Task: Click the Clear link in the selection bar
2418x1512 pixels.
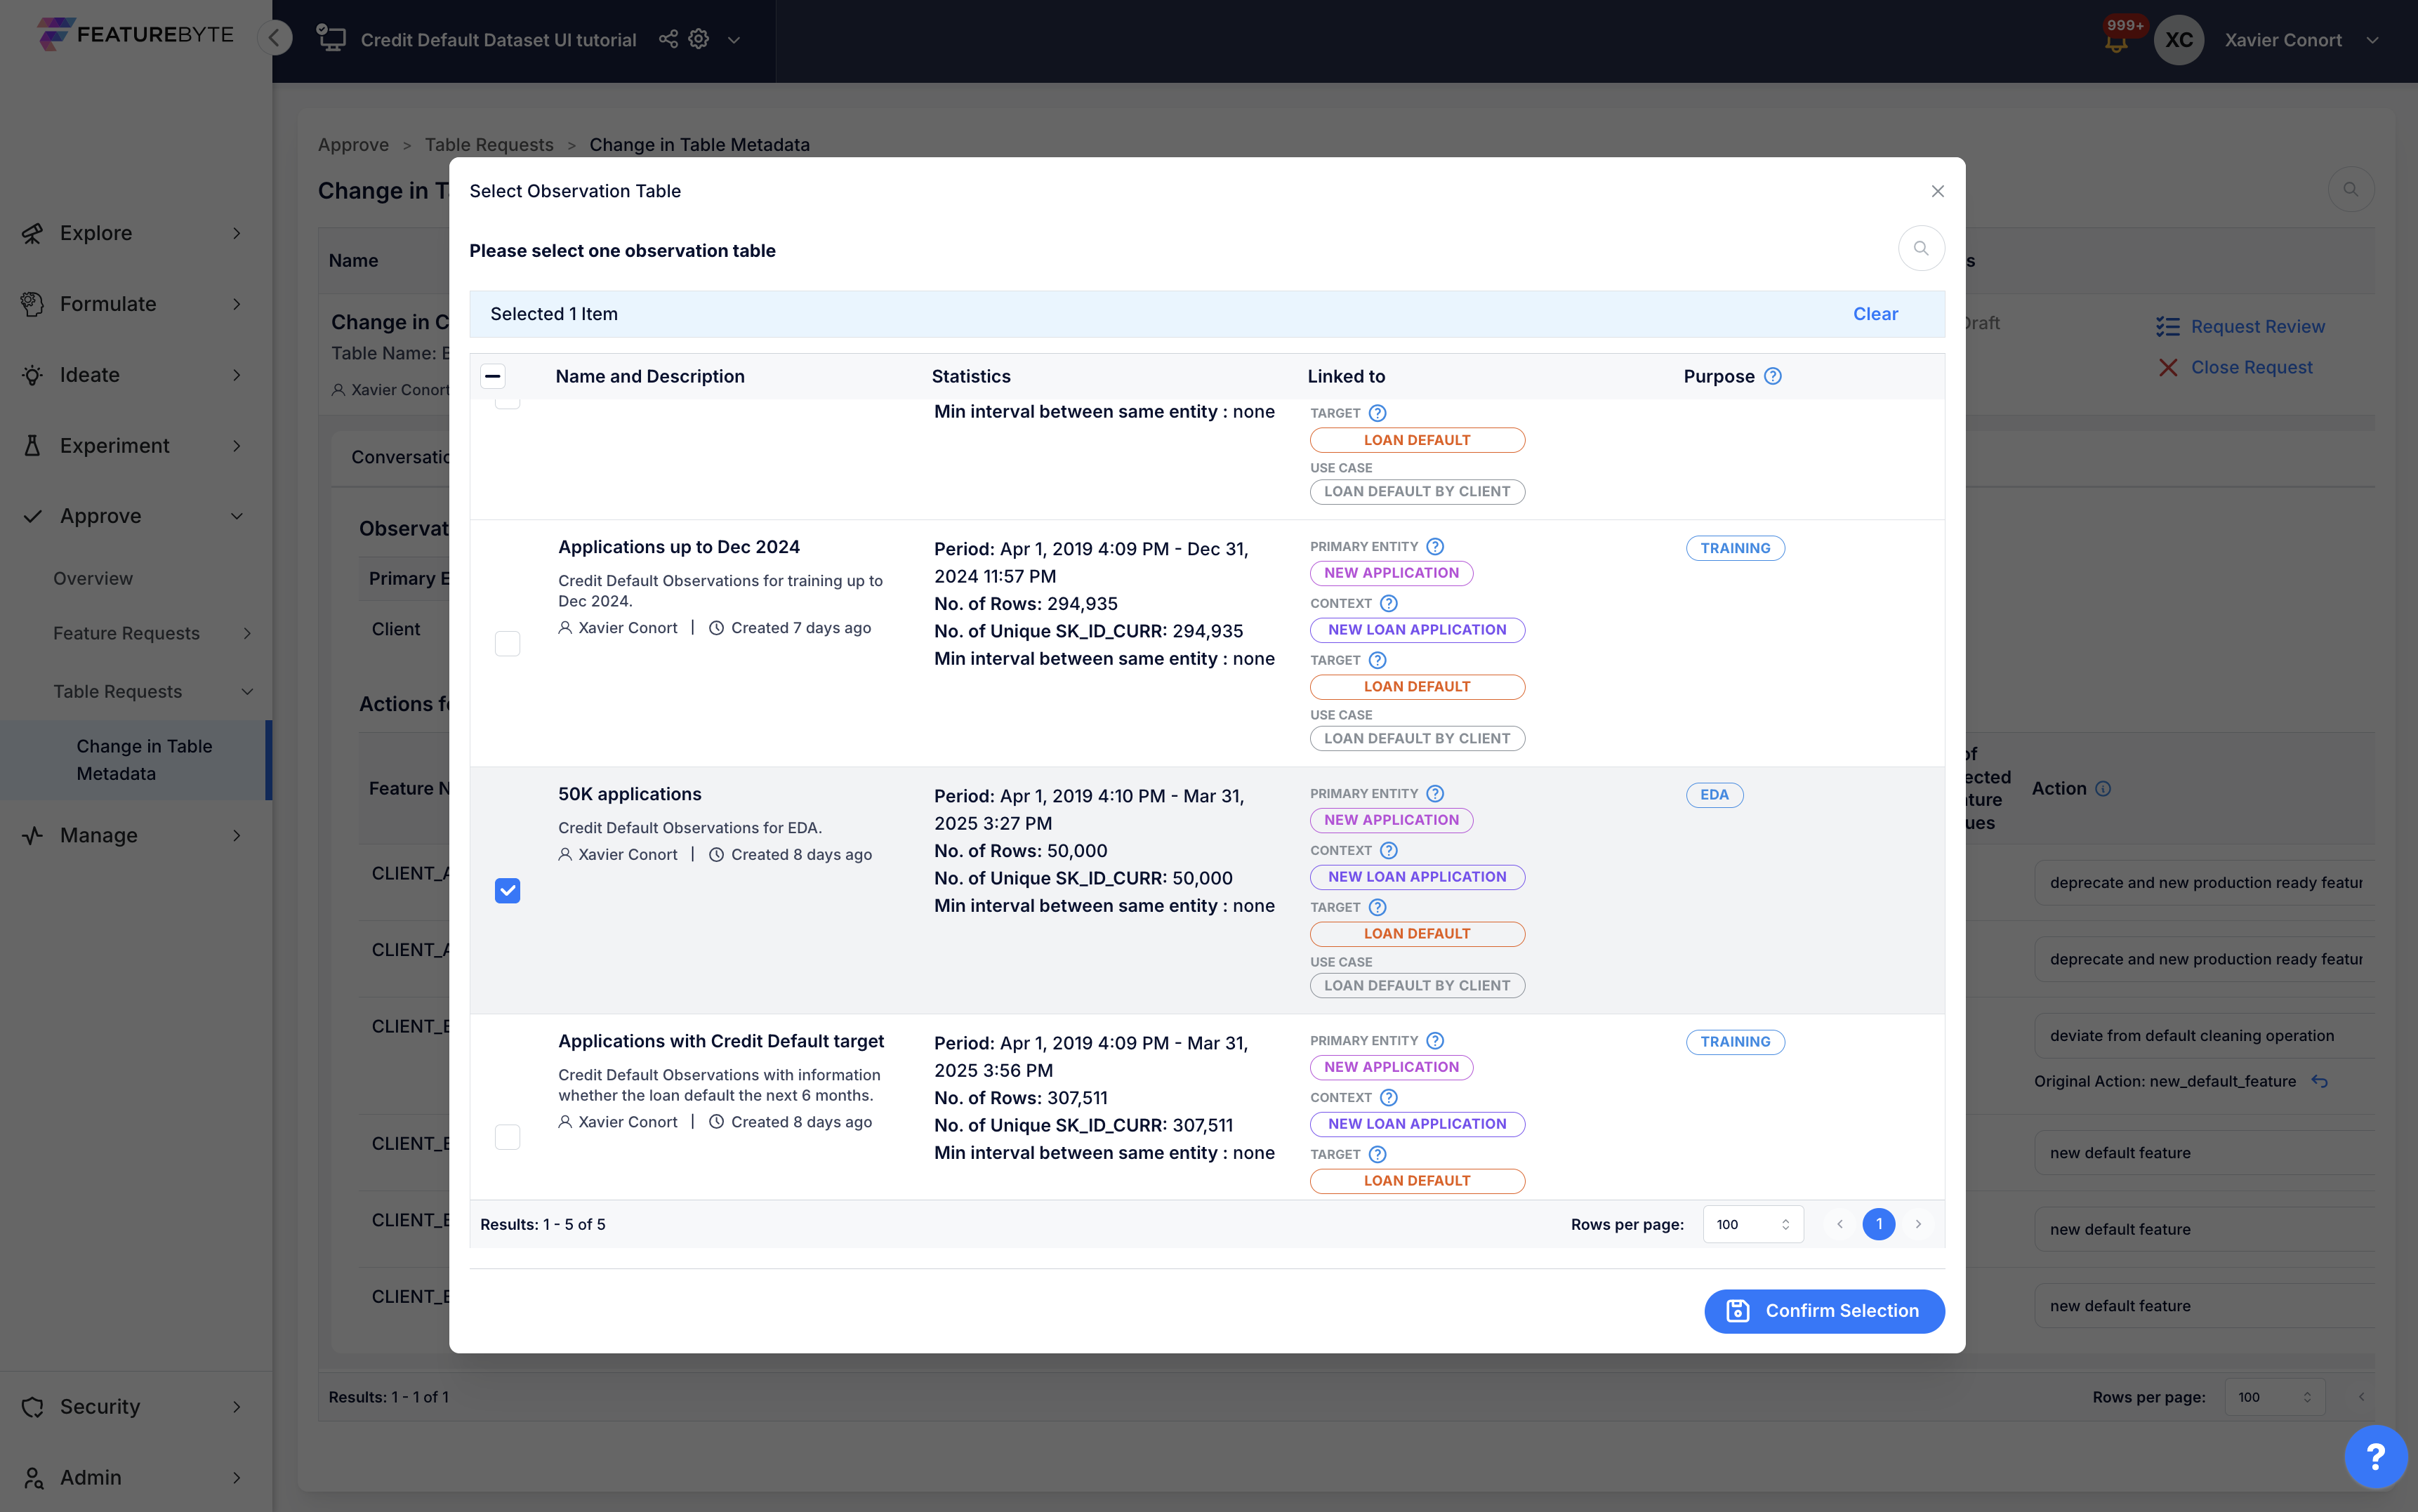Action: pos(1874,314)
